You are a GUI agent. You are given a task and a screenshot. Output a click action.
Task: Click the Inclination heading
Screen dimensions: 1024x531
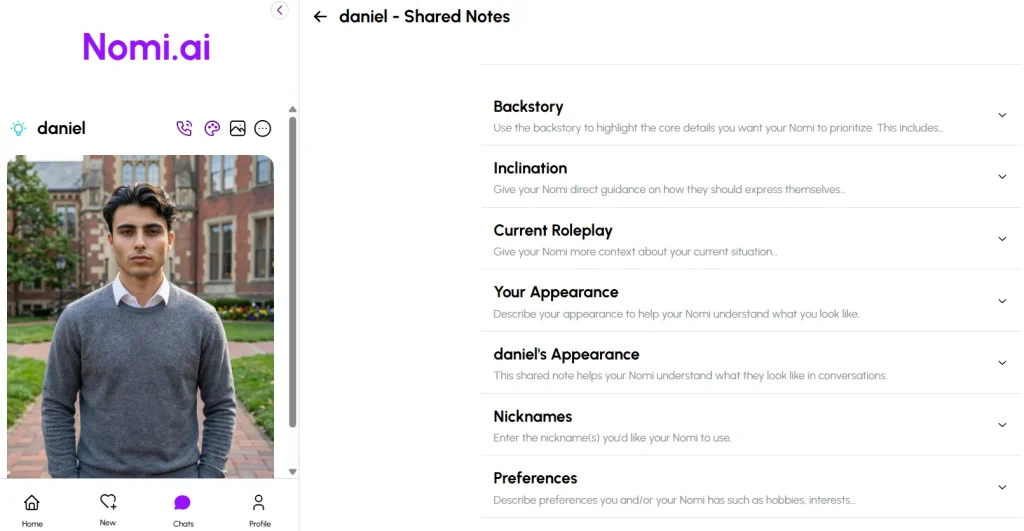530,169
